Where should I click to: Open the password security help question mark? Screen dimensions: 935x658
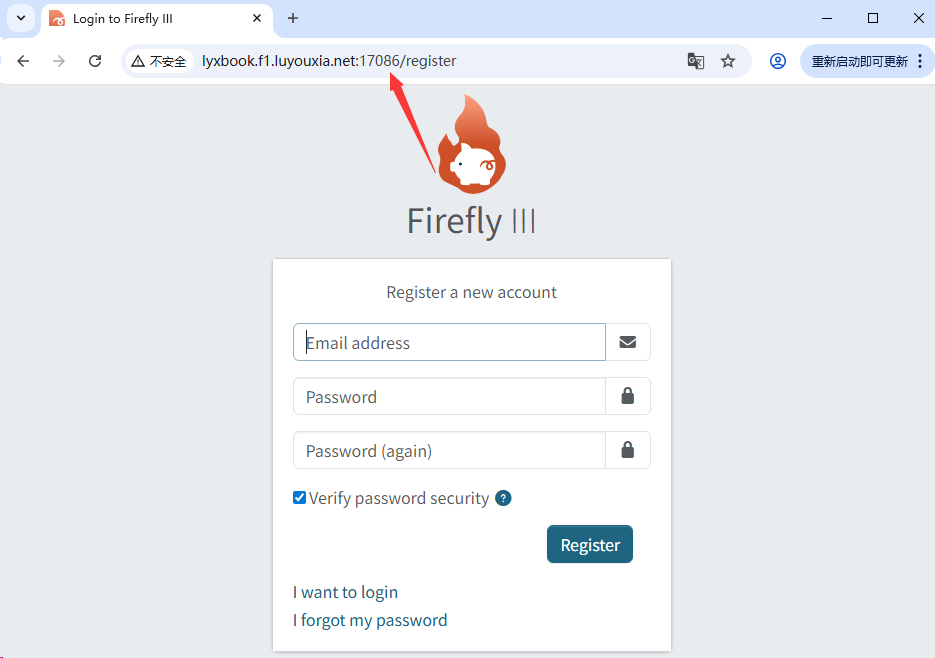tap(503, 498)
